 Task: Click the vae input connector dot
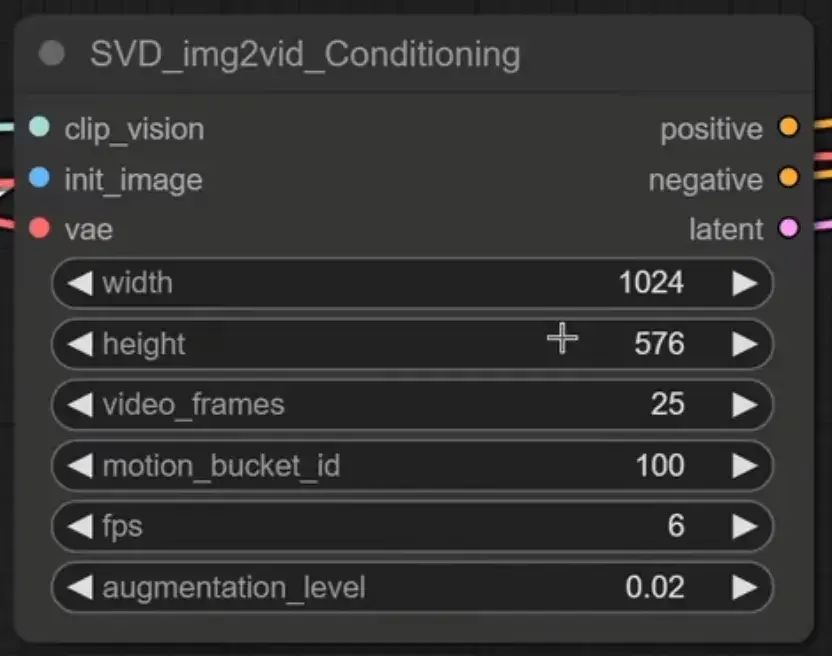click(x=39, y=229)
